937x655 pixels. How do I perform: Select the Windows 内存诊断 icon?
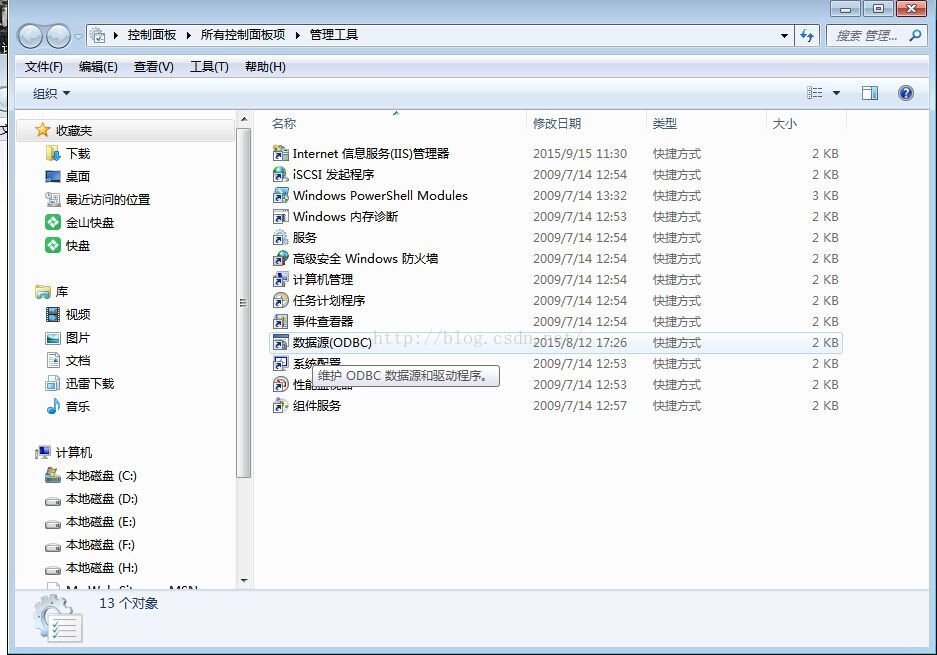(280, 216)
